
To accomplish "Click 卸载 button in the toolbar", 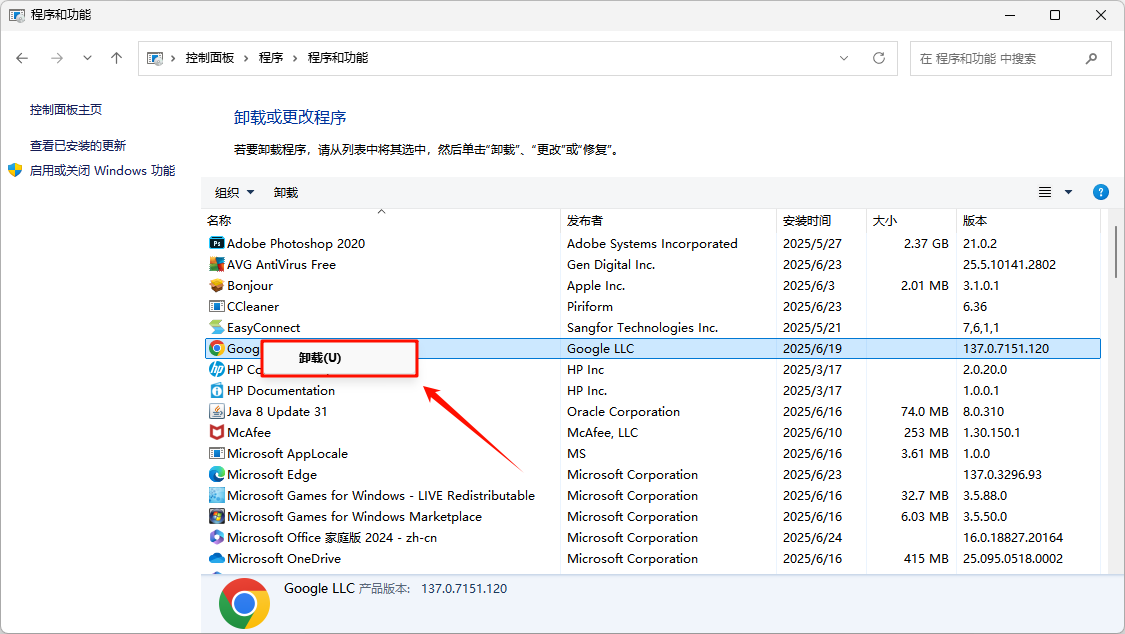I will point(286,192).
